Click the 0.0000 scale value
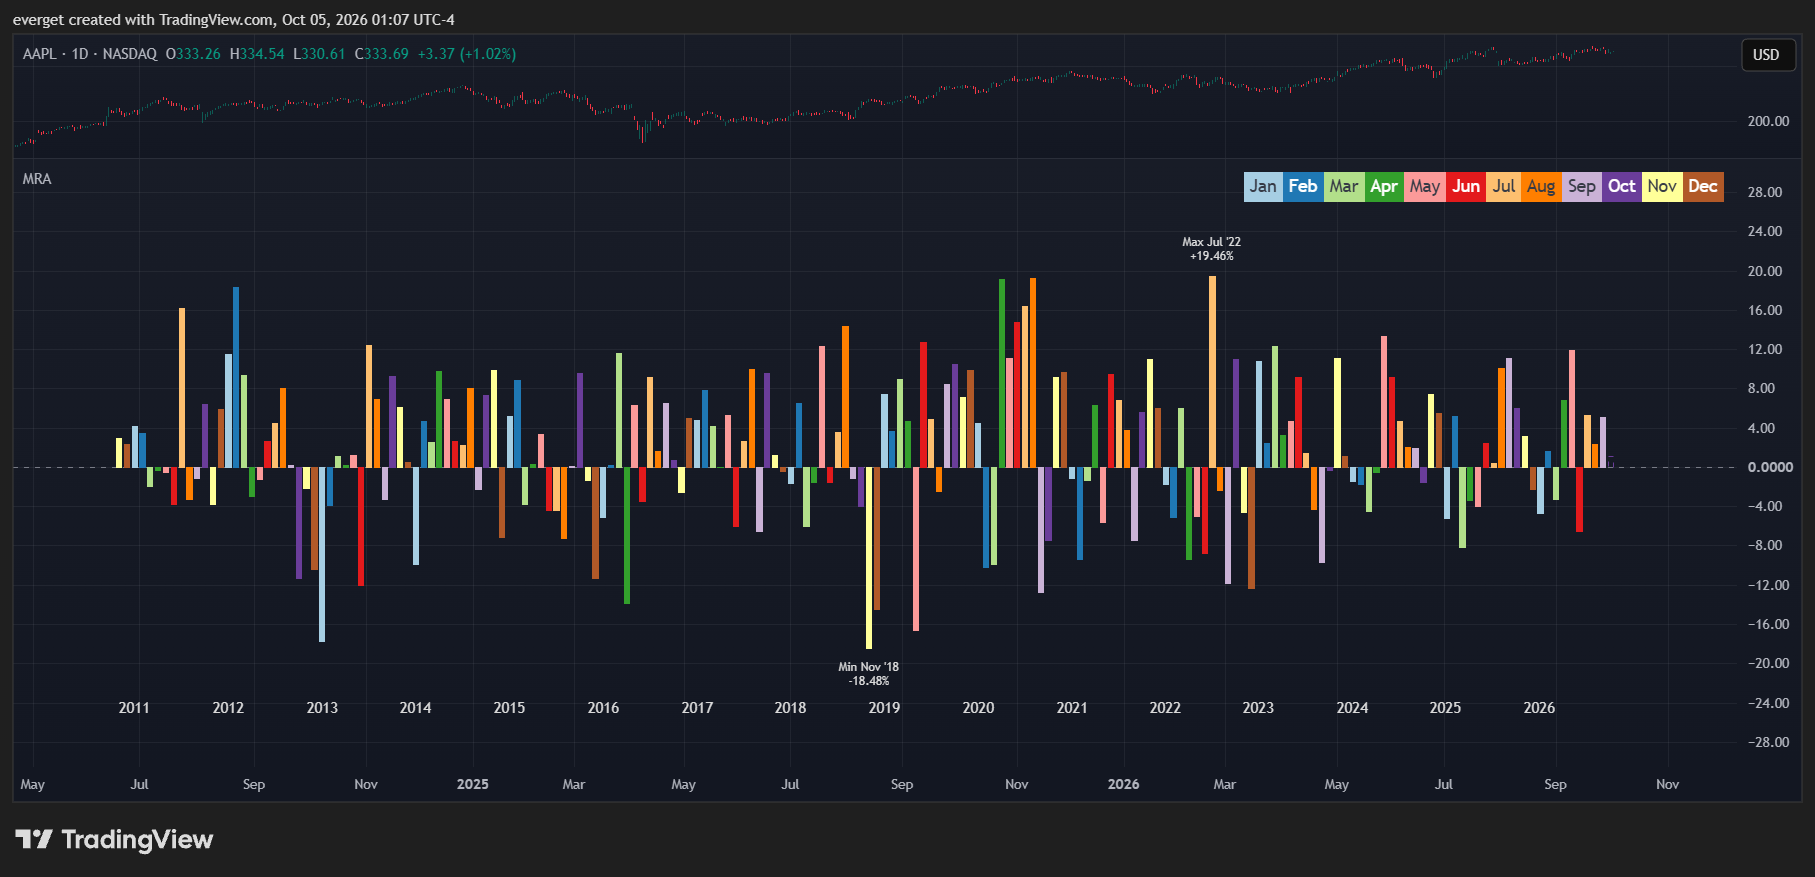 [1770, 467]
